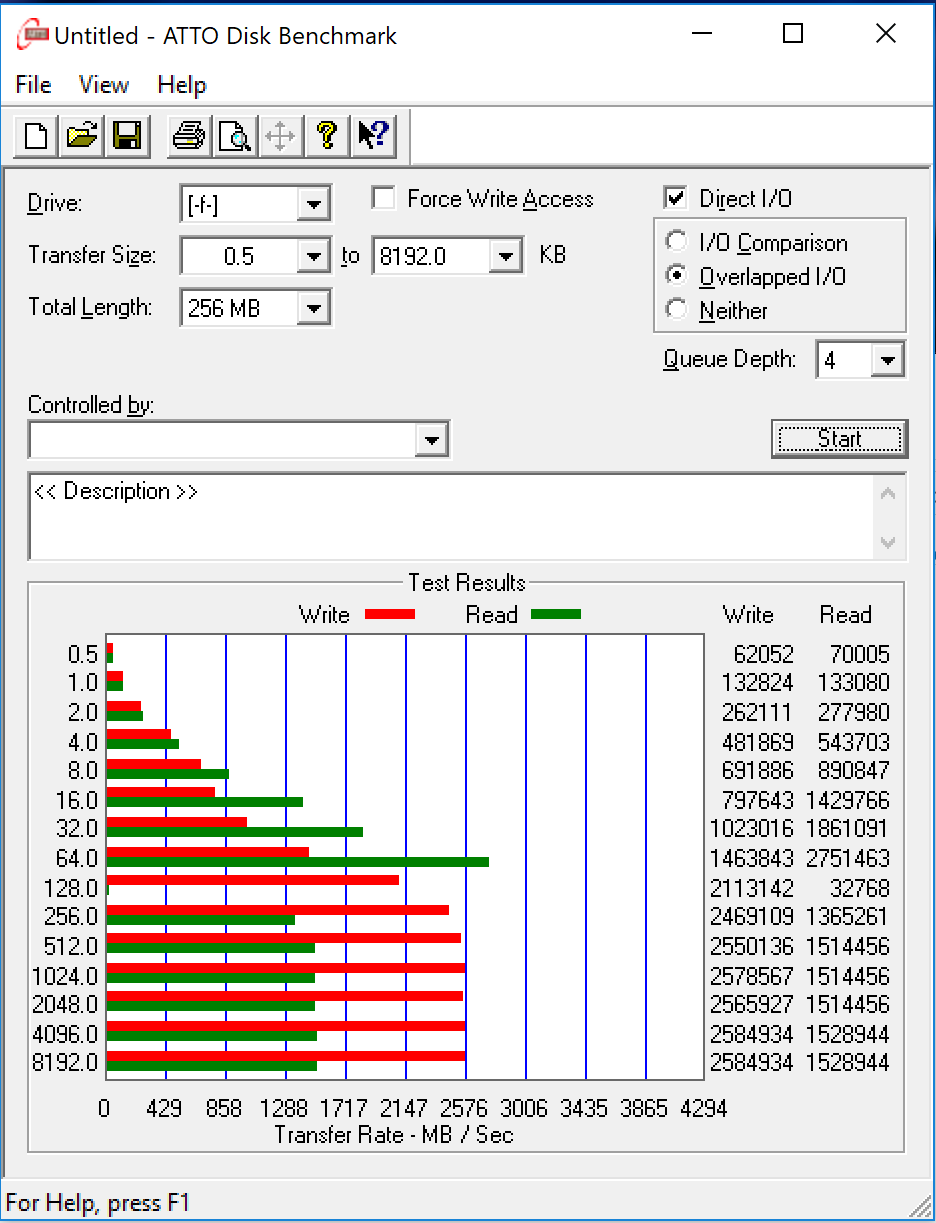Open the Total Length dropdown
936x1223 pixels.
pyautogui.click(x=314, y=309)
